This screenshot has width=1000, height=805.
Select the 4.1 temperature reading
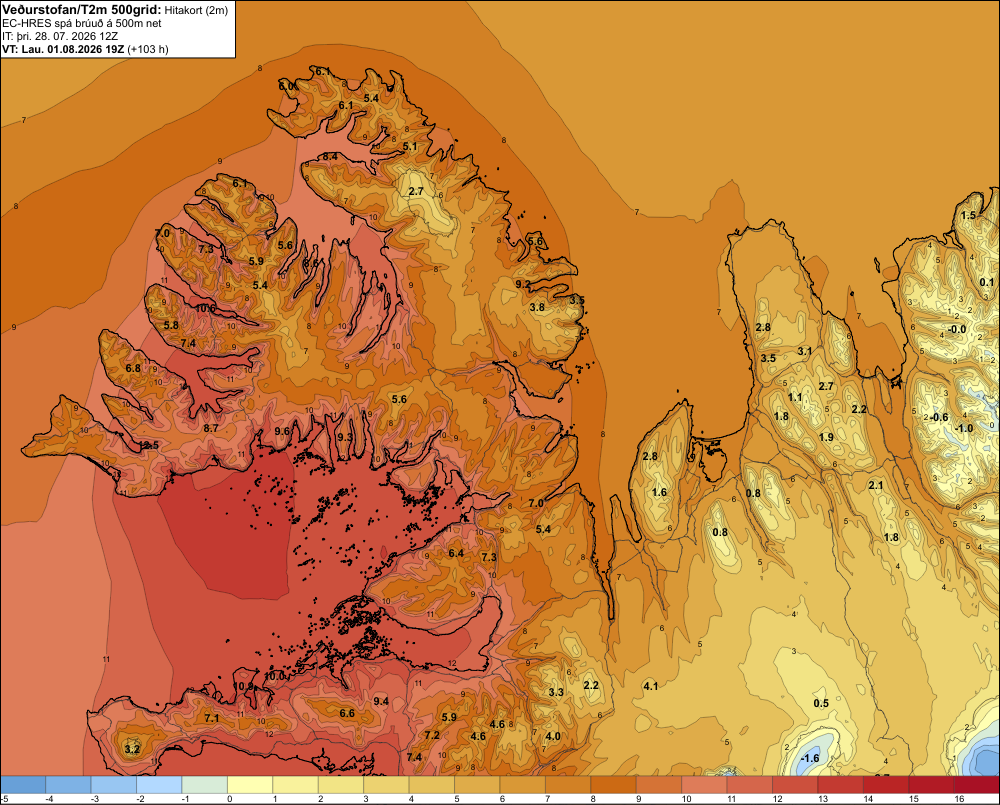point(651,686)
